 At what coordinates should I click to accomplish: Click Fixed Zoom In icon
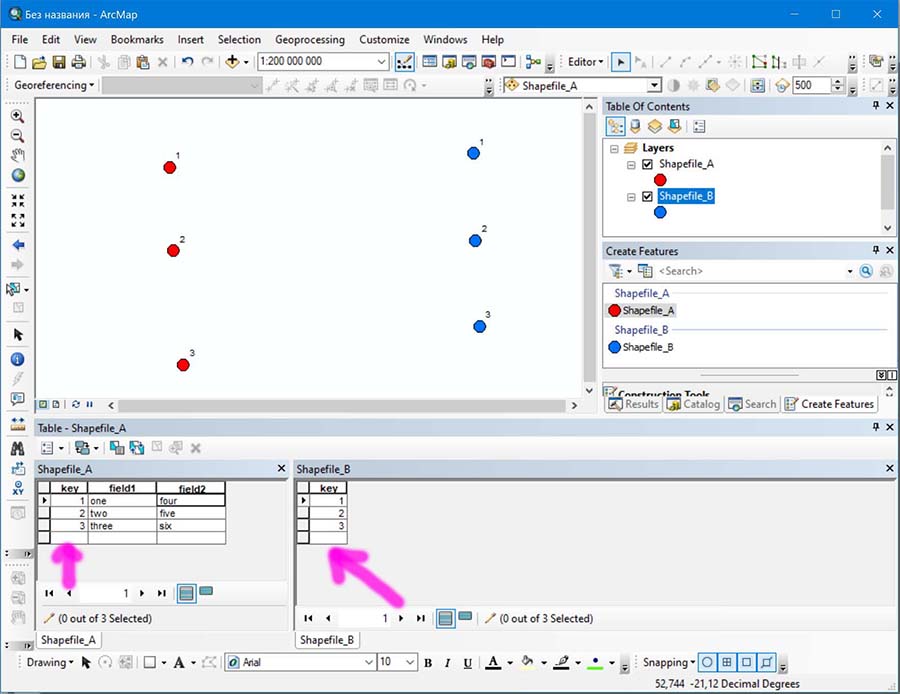click(18, 200)
